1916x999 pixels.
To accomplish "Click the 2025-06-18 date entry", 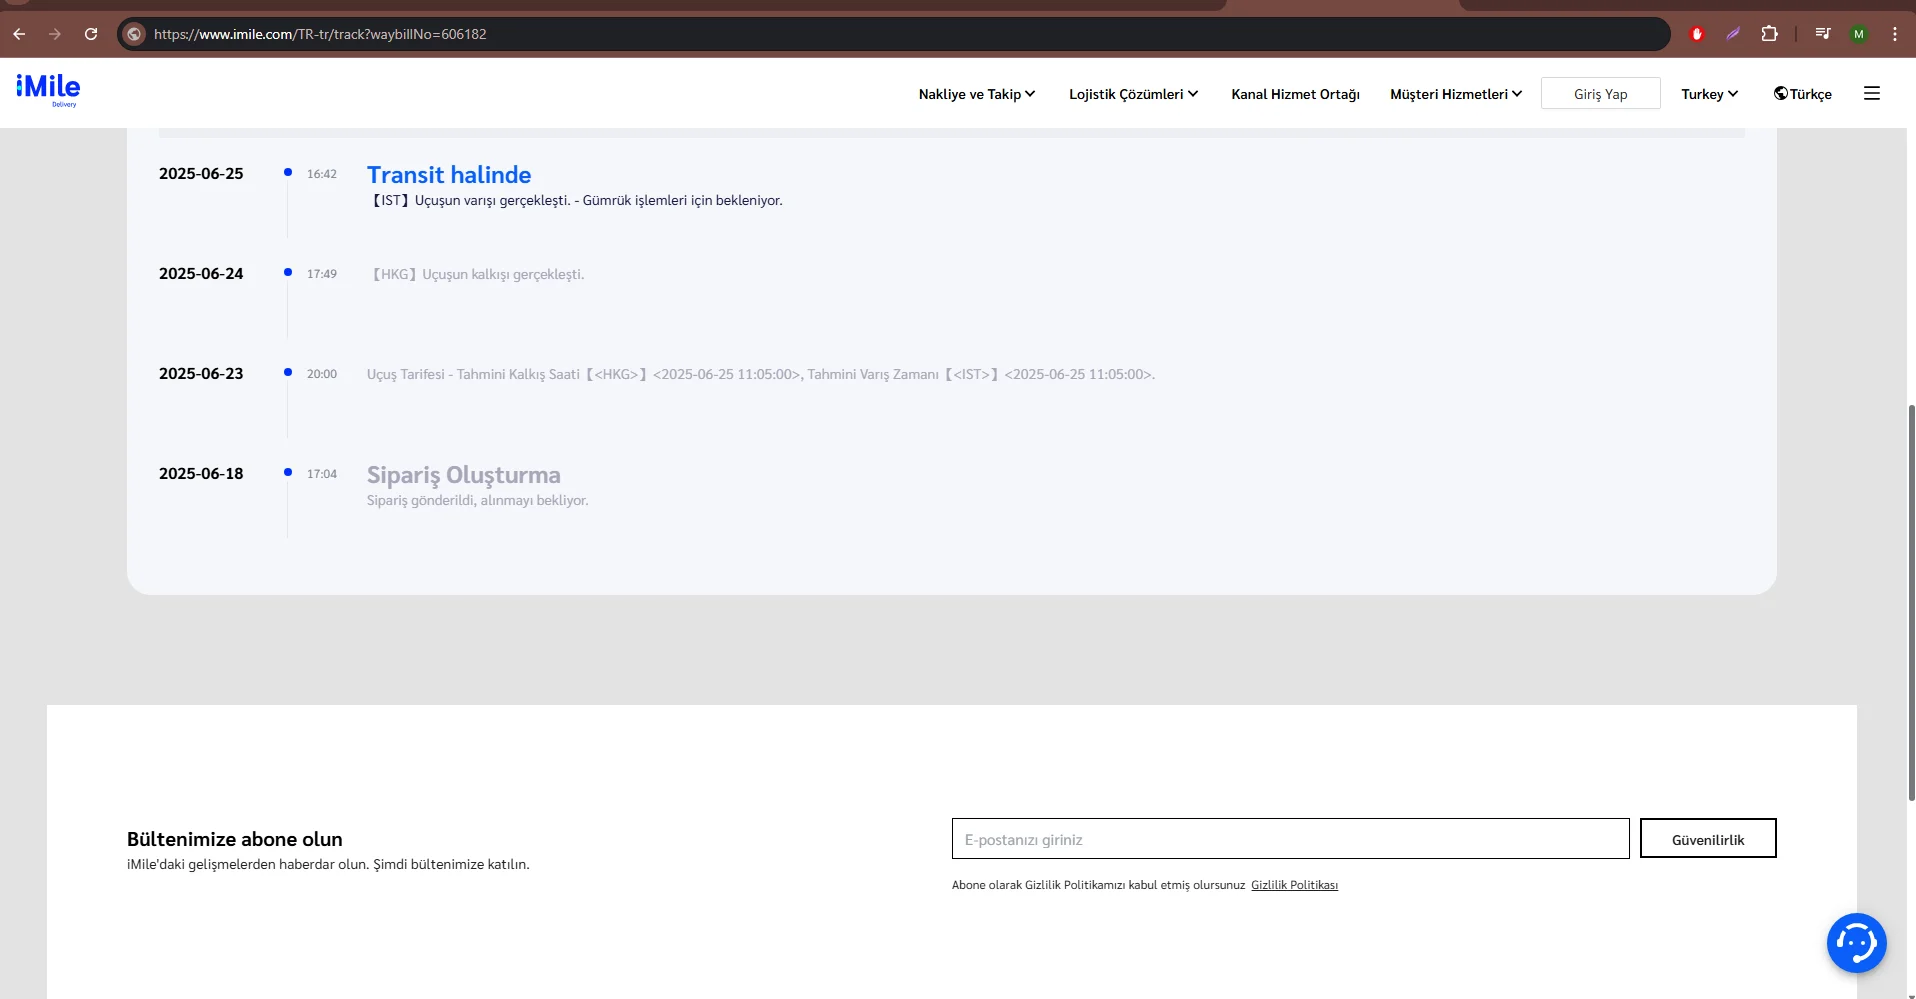I will [x=201, y=474].
